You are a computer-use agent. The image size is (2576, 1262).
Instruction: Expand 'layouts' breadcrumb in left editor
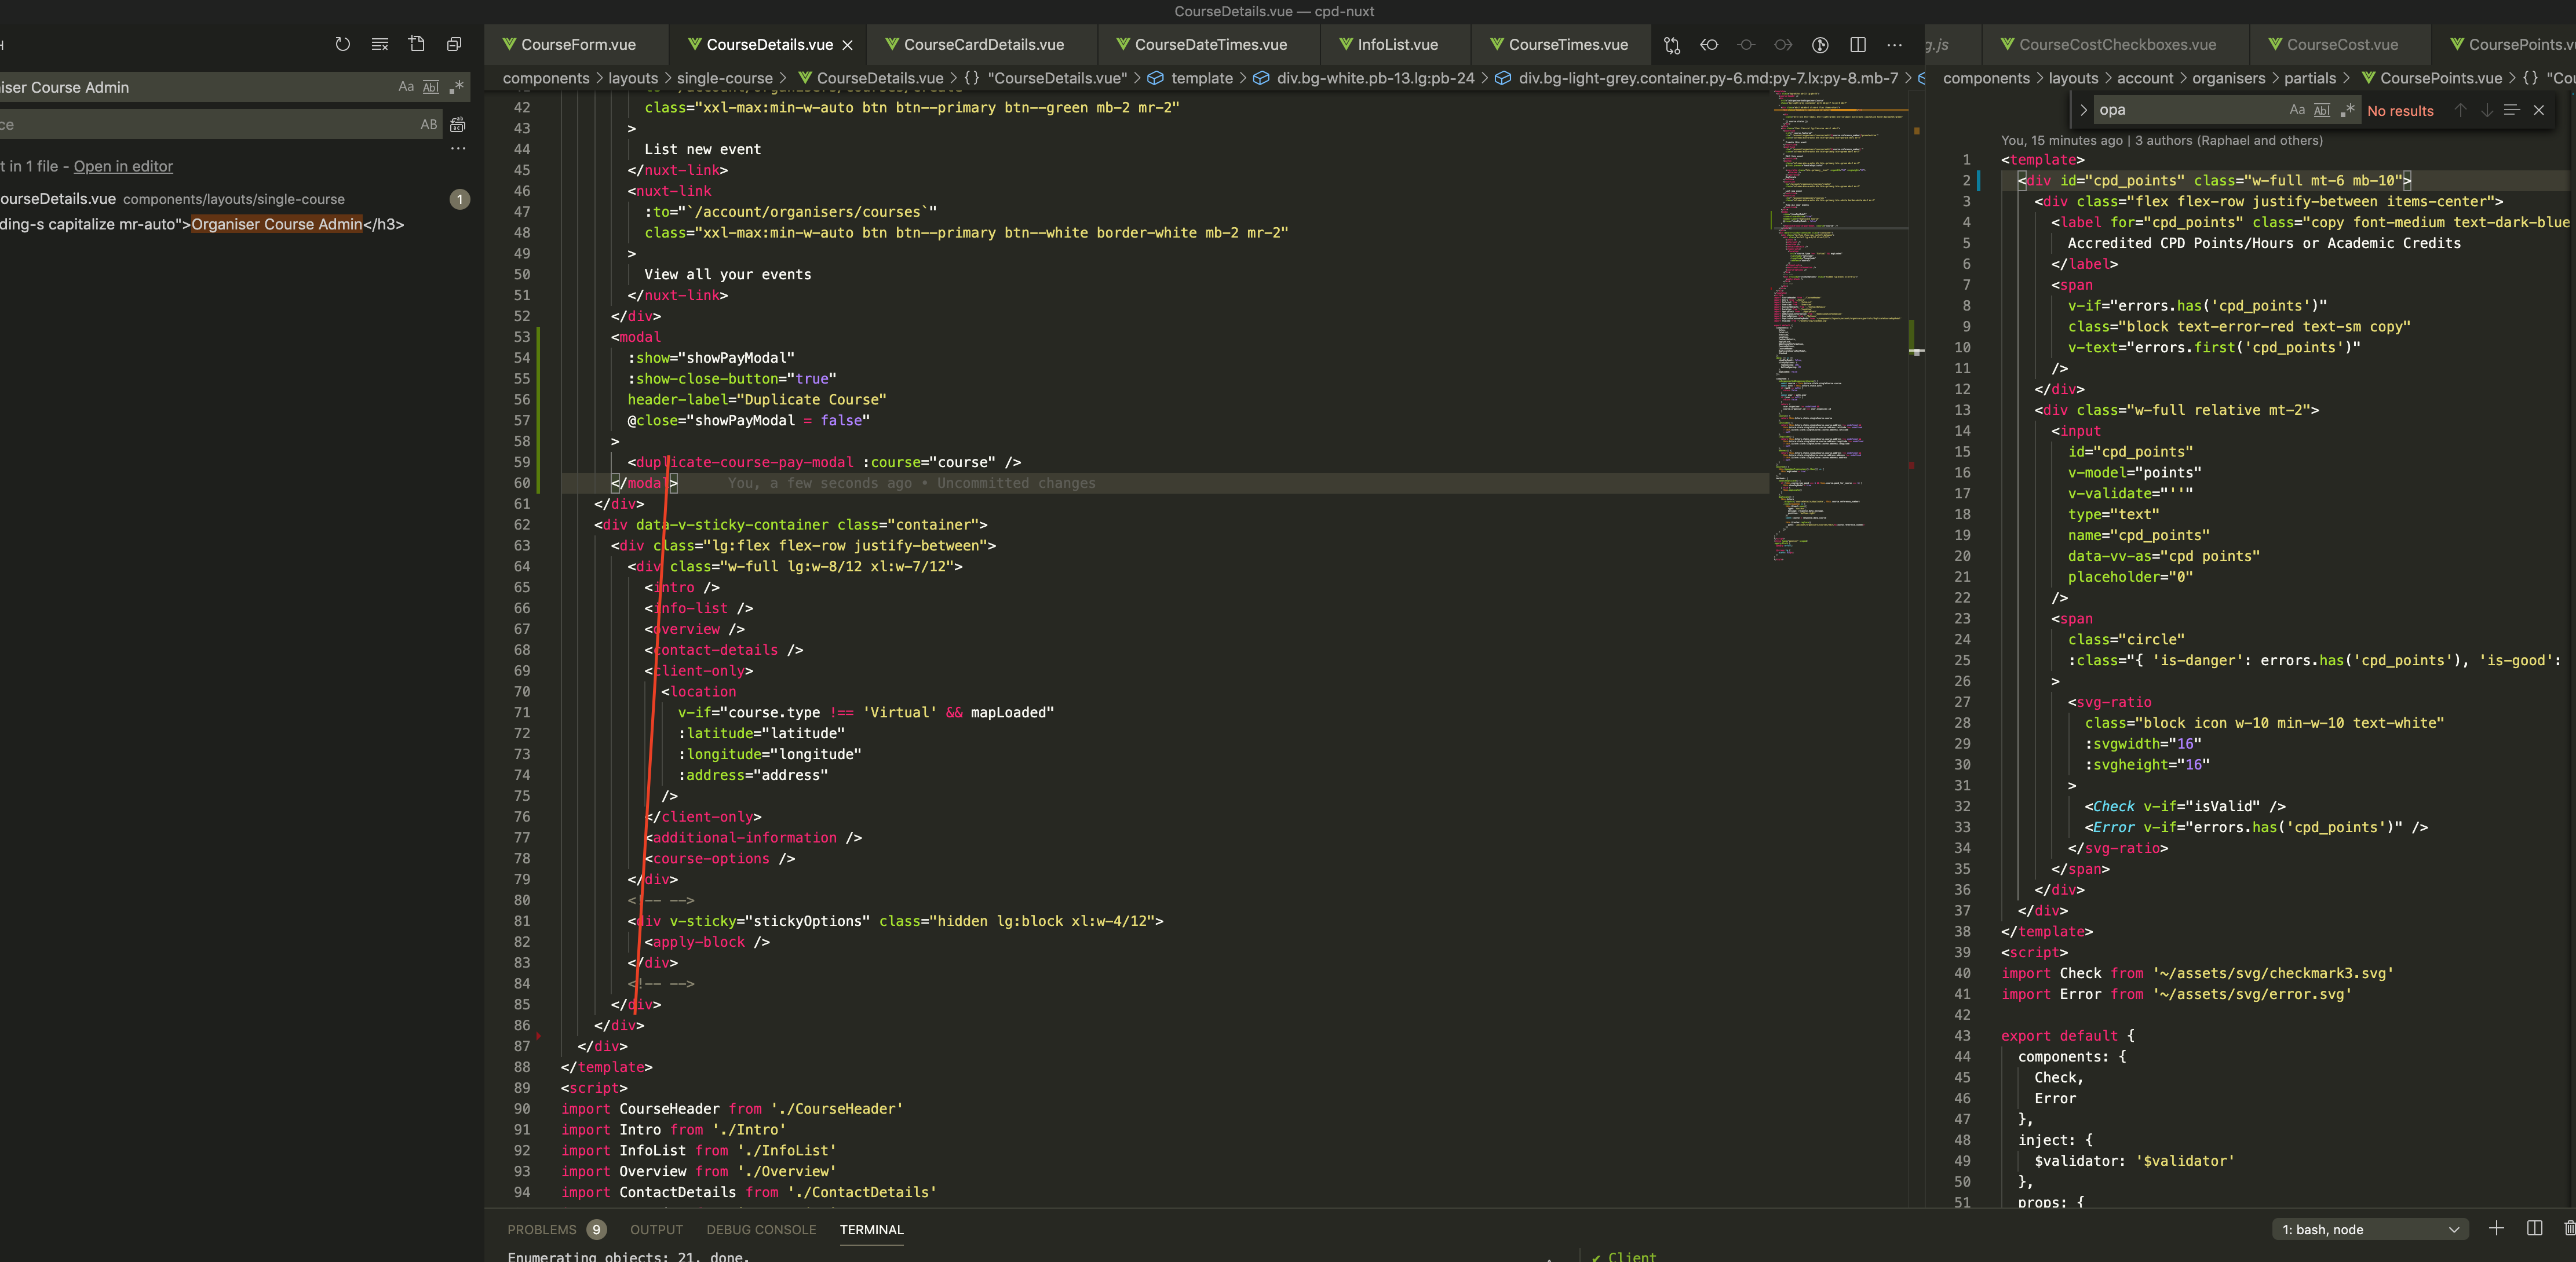[633, 78]
